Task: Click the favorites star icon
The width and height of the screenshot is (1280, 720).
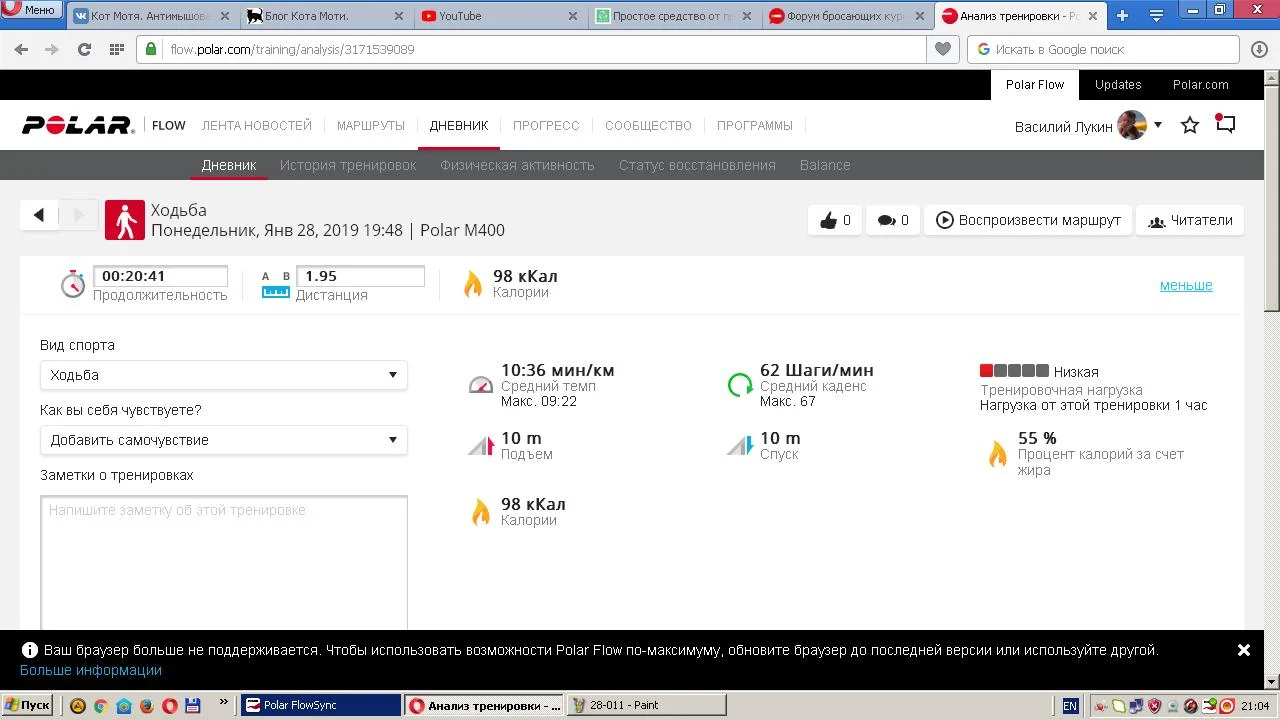Action: pos(1190,125)
